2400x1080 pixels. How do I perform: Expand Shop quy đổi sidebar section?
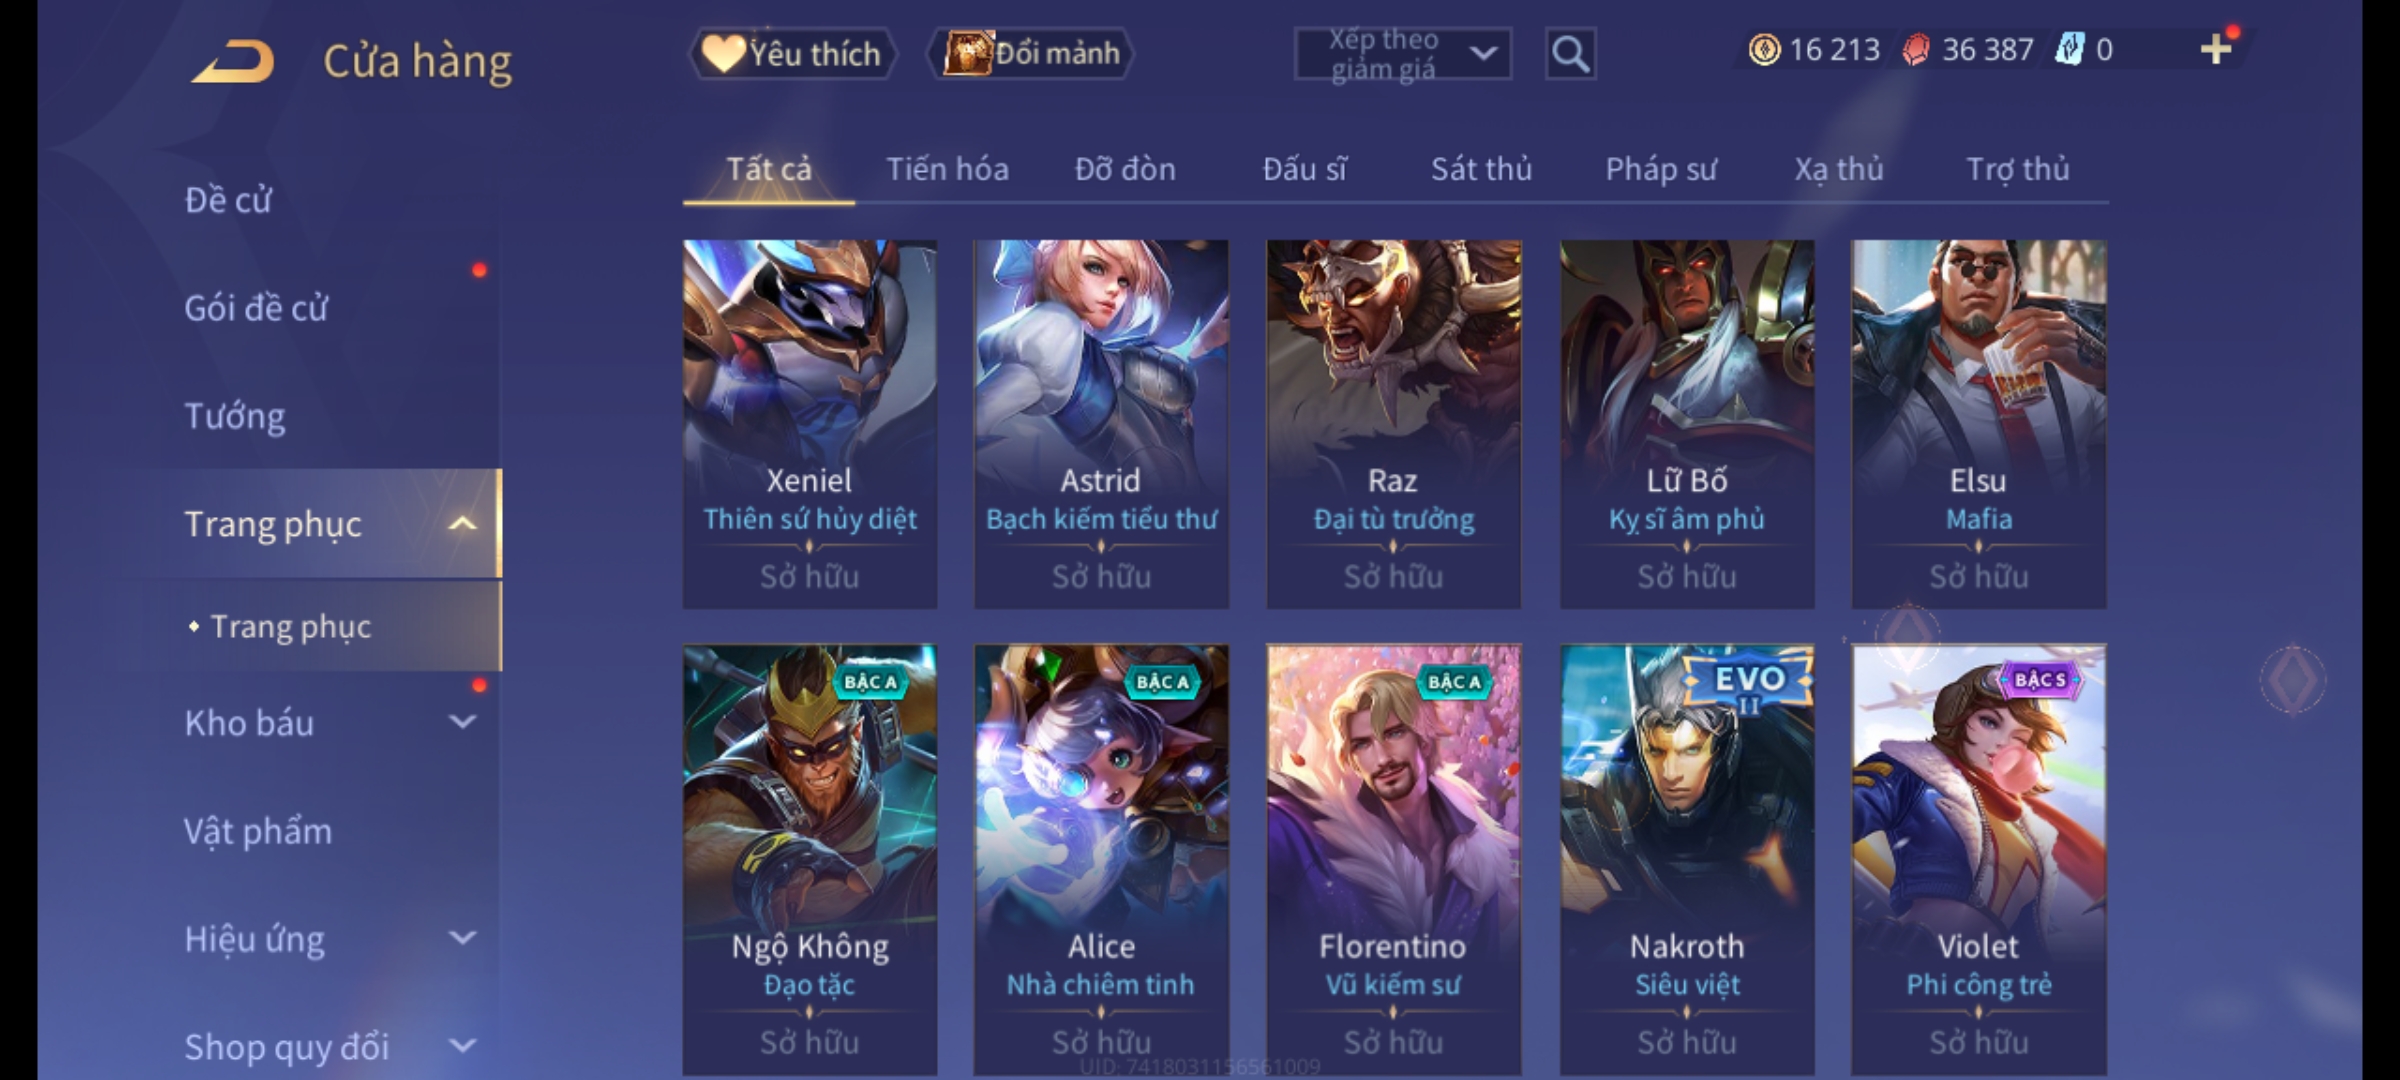462,1046
